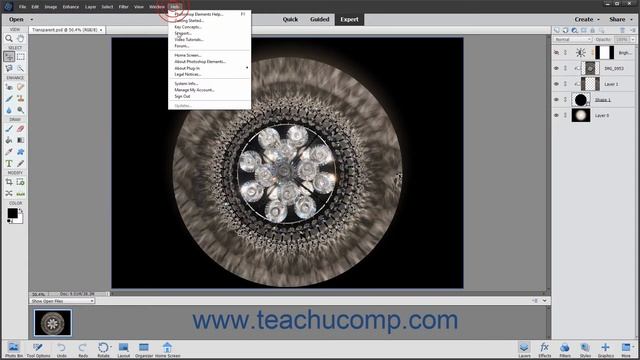Screen dimensions: 640x360
Task: Toggle the Layers panel button
Action: click(x=524, y=350)
